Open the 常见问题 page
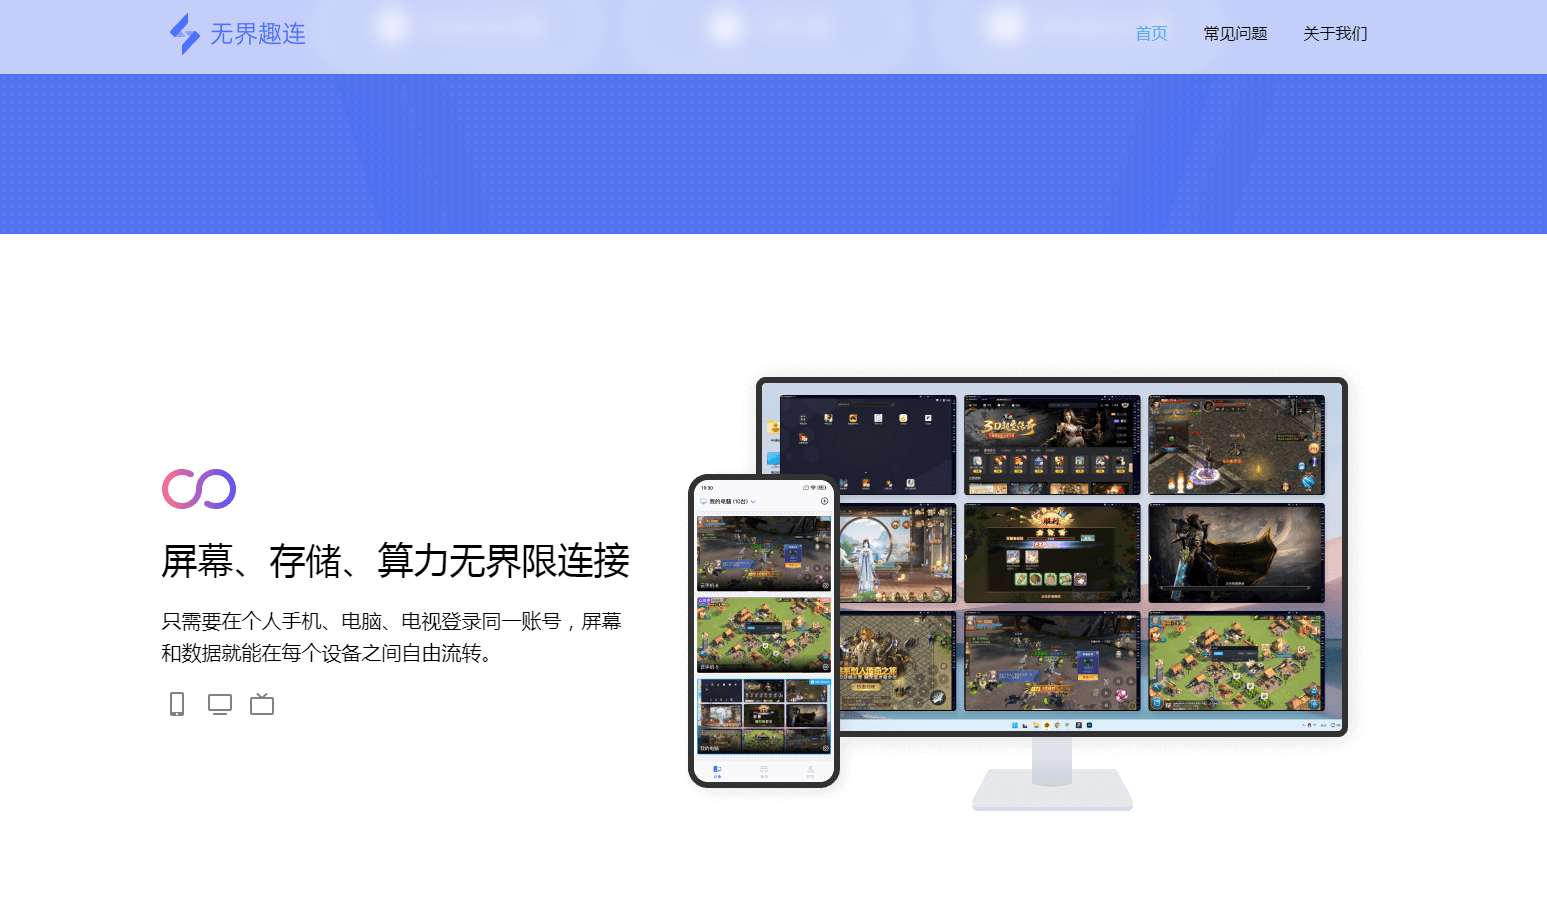This screenshot has height=909, width=1547. 1235,34
